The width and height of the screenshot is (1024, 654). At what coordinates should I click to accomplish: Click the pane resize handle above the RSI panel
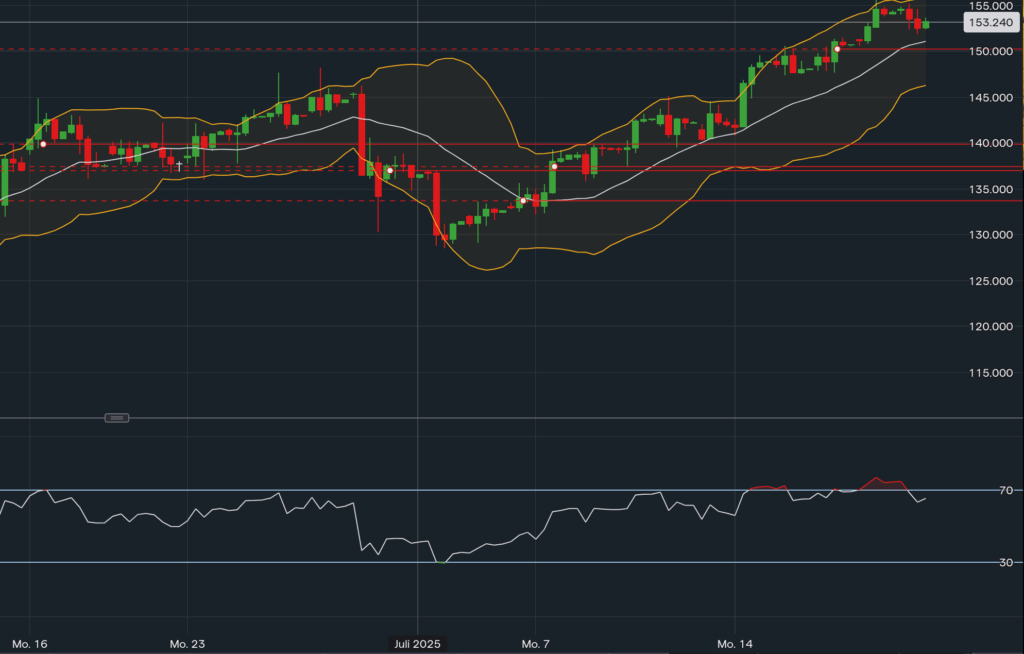pyautogui.click(x=117, y=417)
